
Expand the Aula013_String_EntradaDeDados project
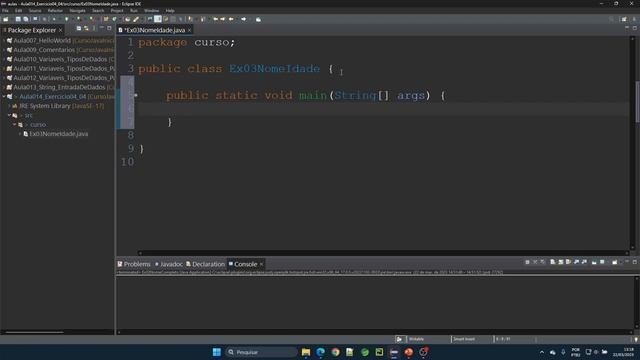point(4,87)
